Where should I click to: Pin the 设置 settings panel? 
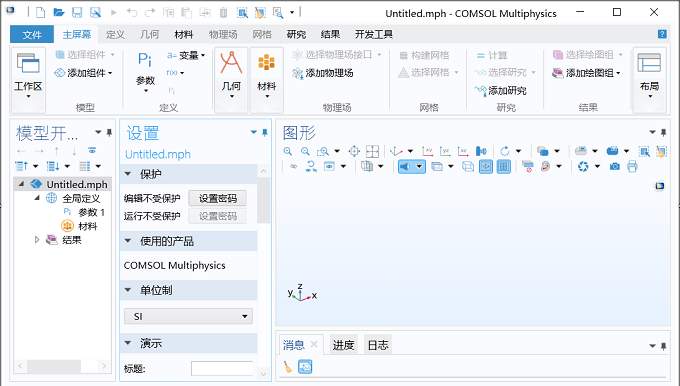coord(265,132)
